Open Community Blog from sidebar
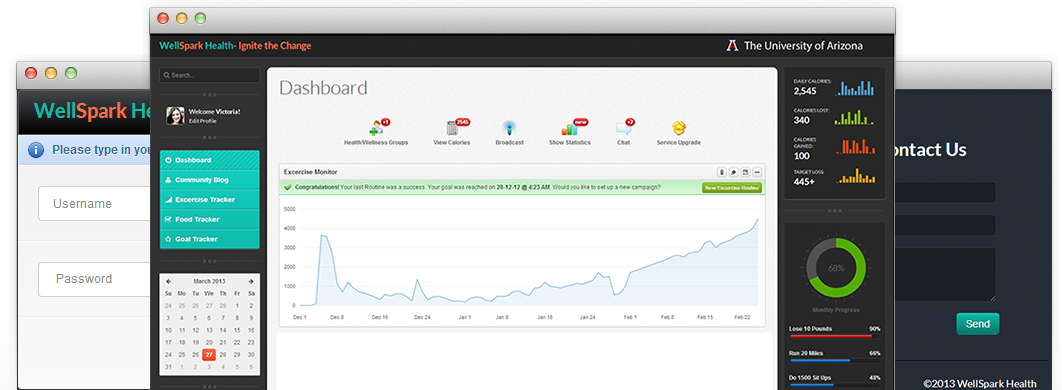The height and width of the screenshot is (390, 1062). point(209,180)
